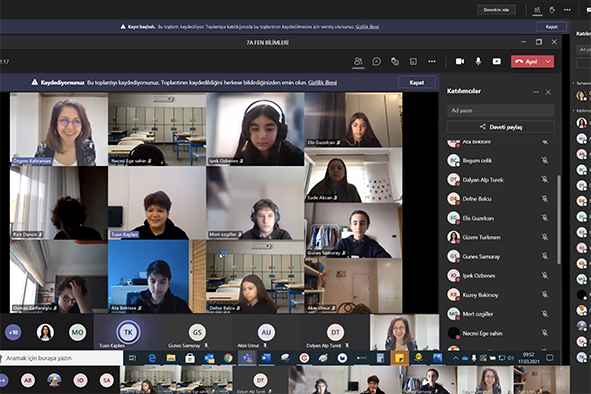Click the share content icon next to microphone
Viewport: 591px width, 394px height.
pos(497,61)
